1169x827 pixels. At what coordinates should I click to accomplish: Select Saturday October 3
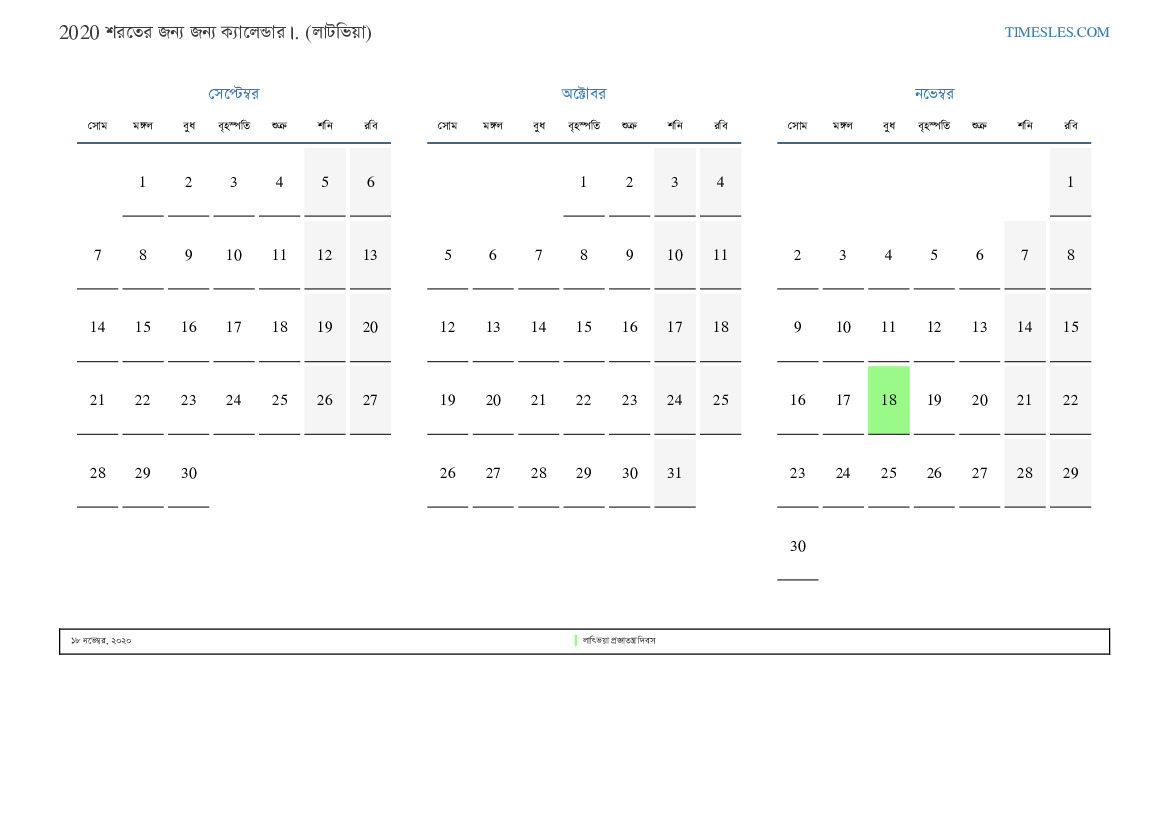pos(674,182)
